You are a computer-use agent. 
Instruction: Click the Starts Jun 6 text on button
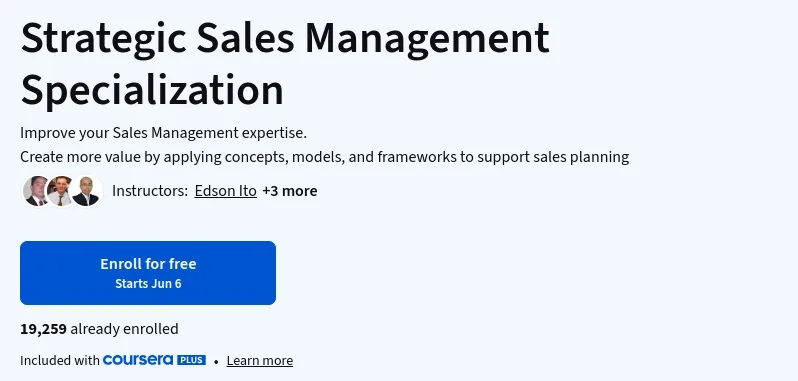148,284
